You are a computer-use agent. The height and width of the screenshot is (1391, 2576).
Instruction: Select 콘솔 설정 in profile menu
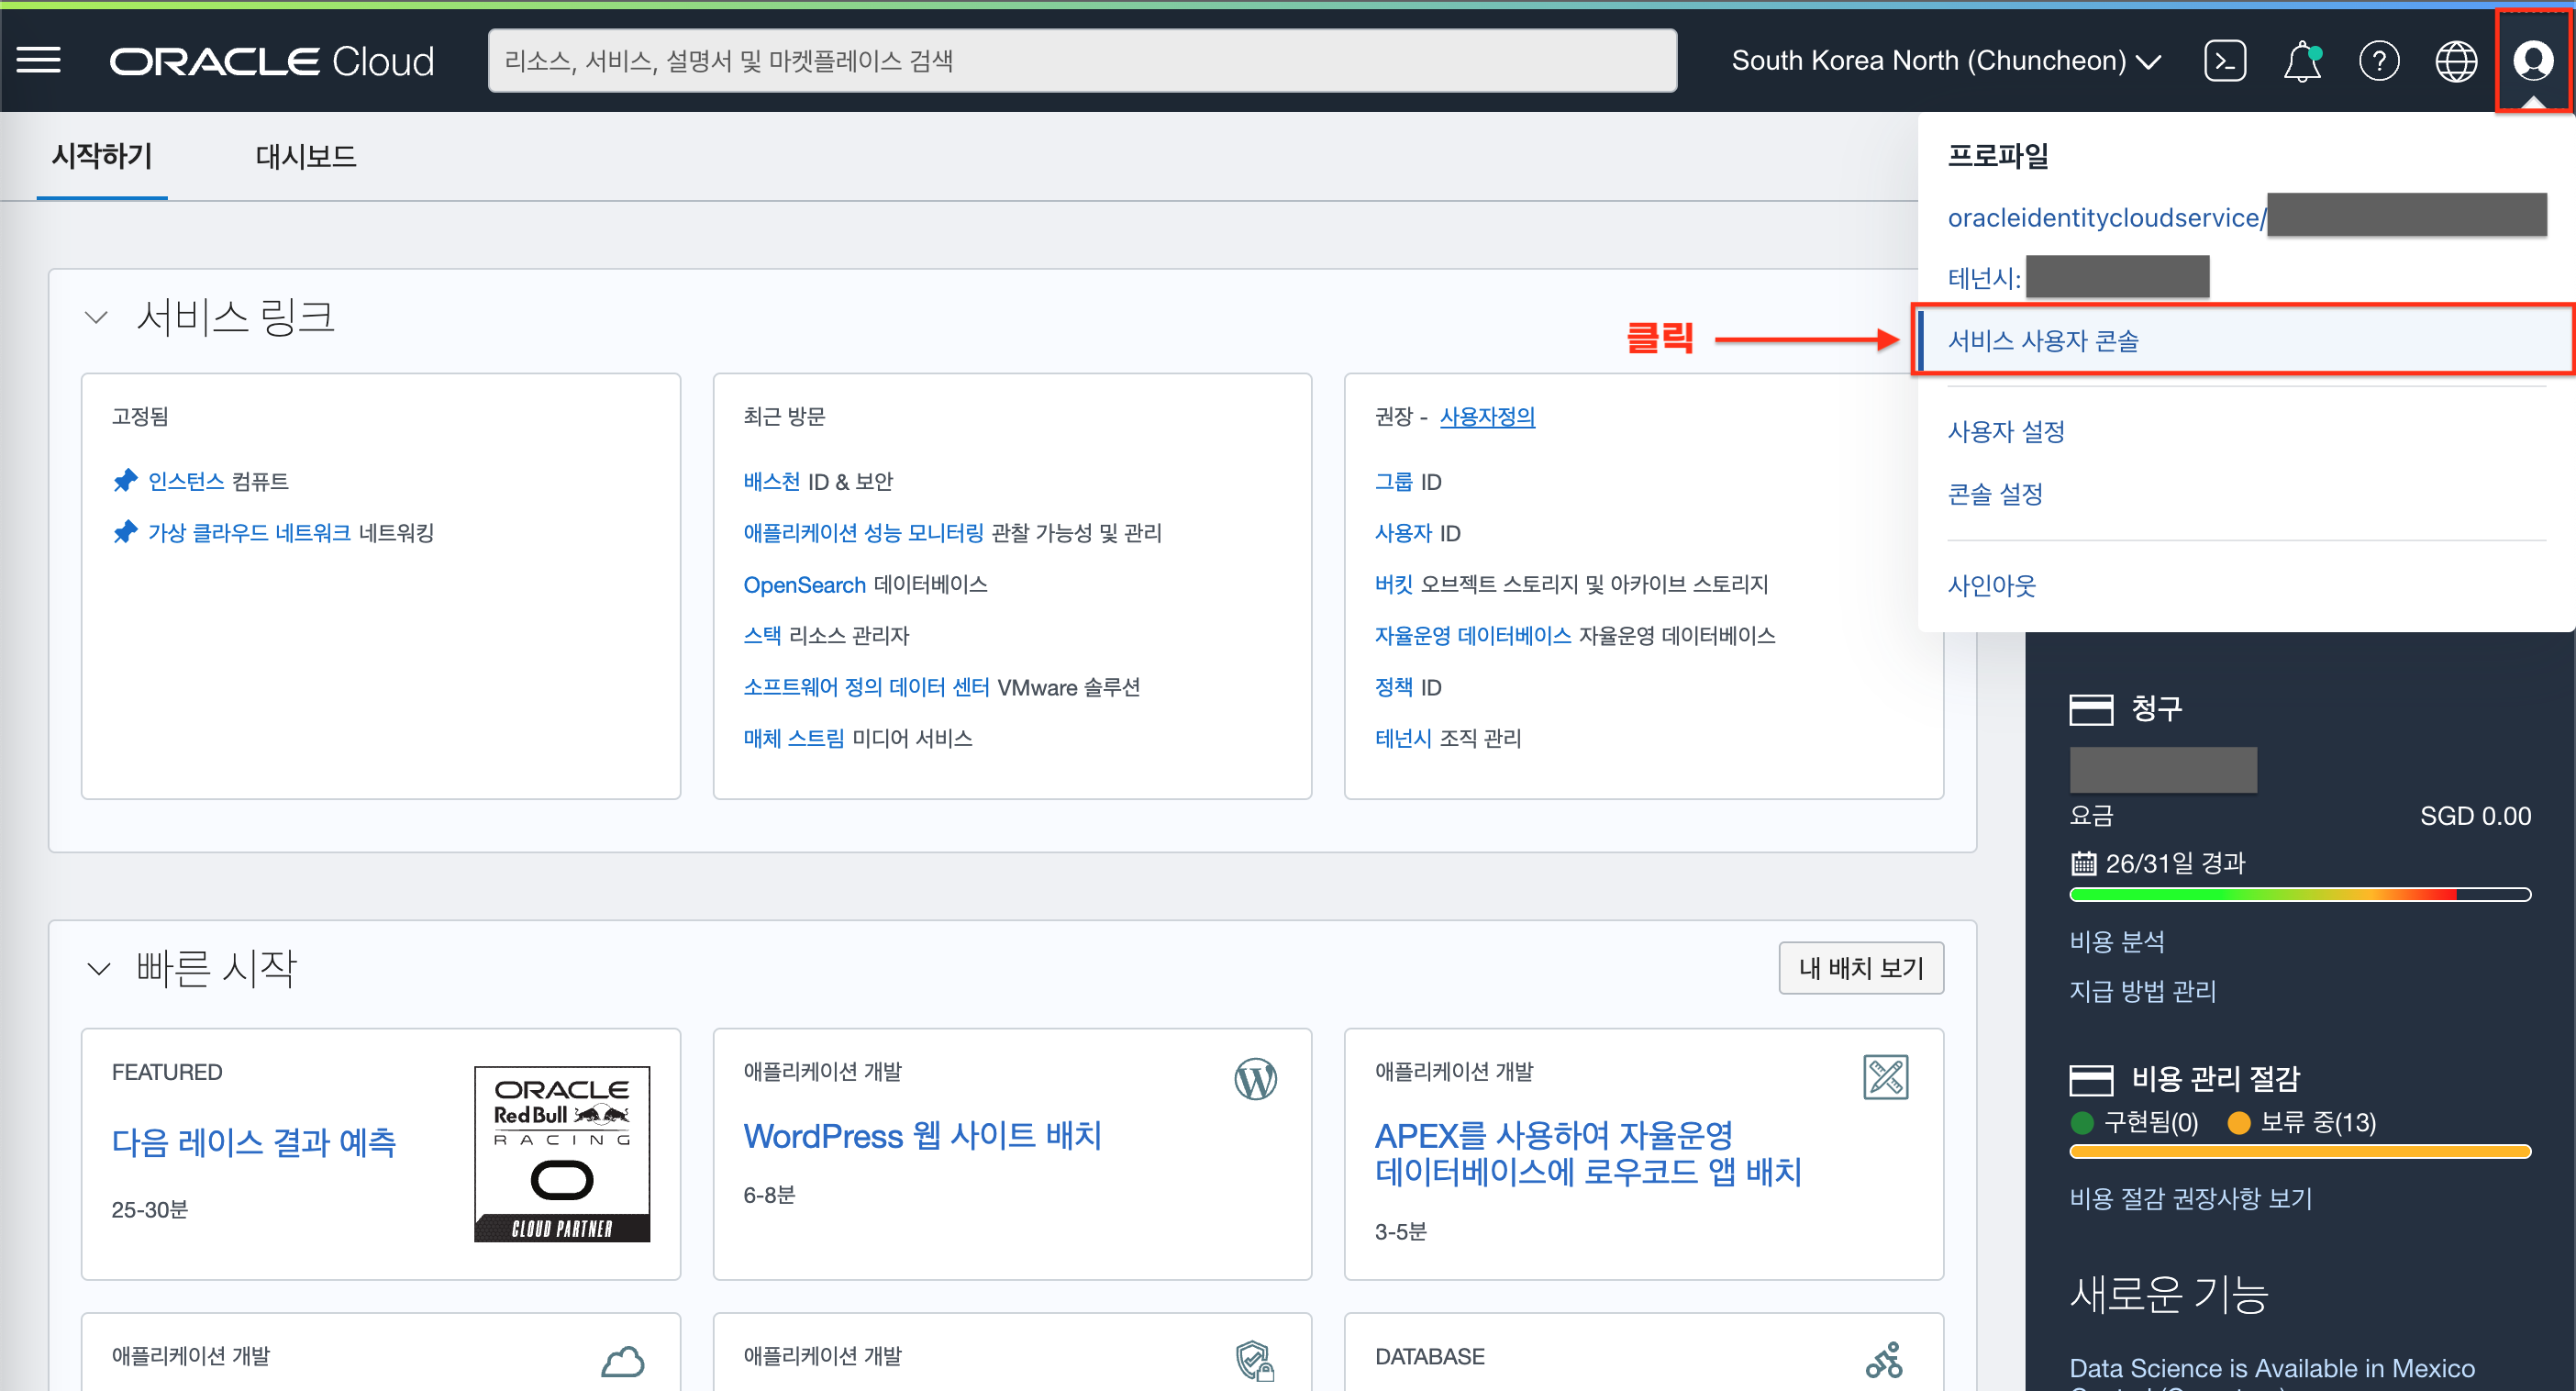point(1995,494)
